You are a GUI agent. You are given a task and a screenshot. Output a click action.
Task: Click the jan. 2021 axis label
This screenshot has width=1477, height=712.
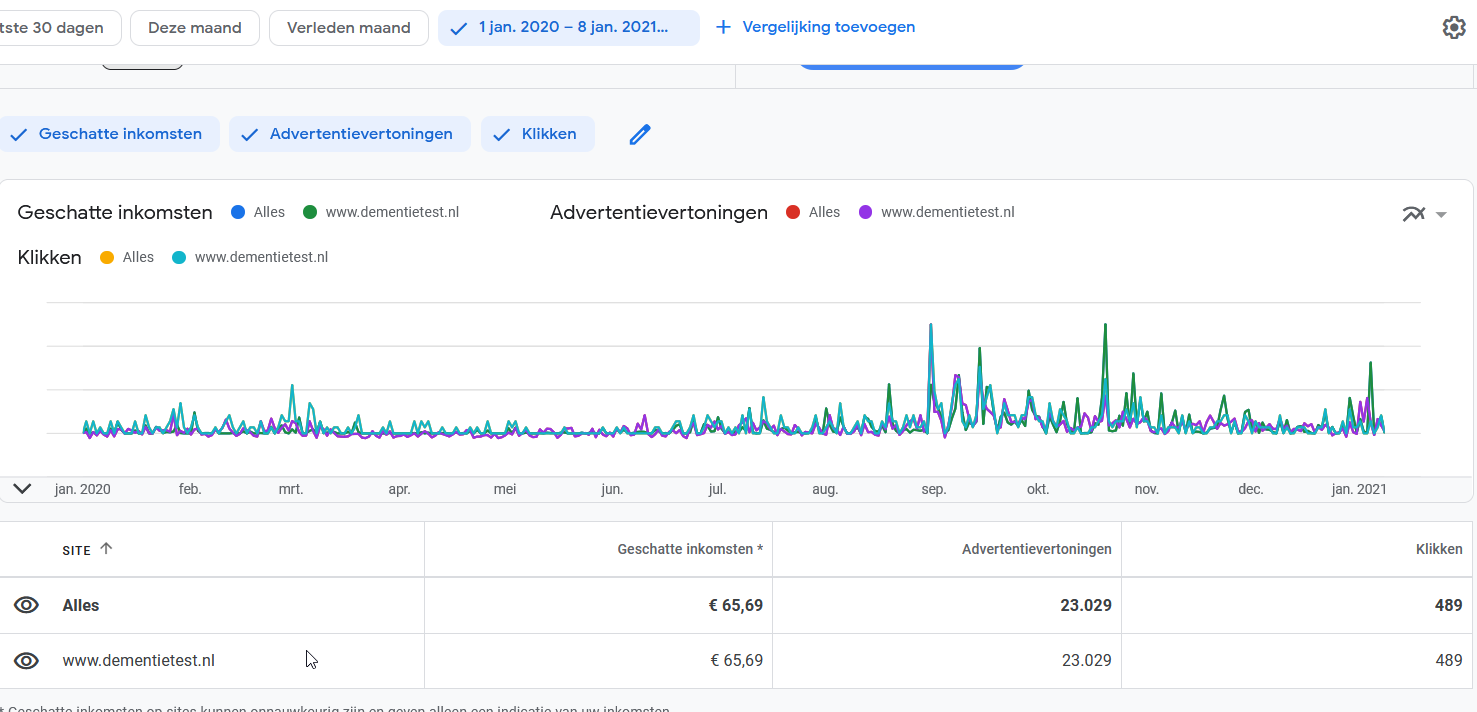click(x=1358, y=489)
